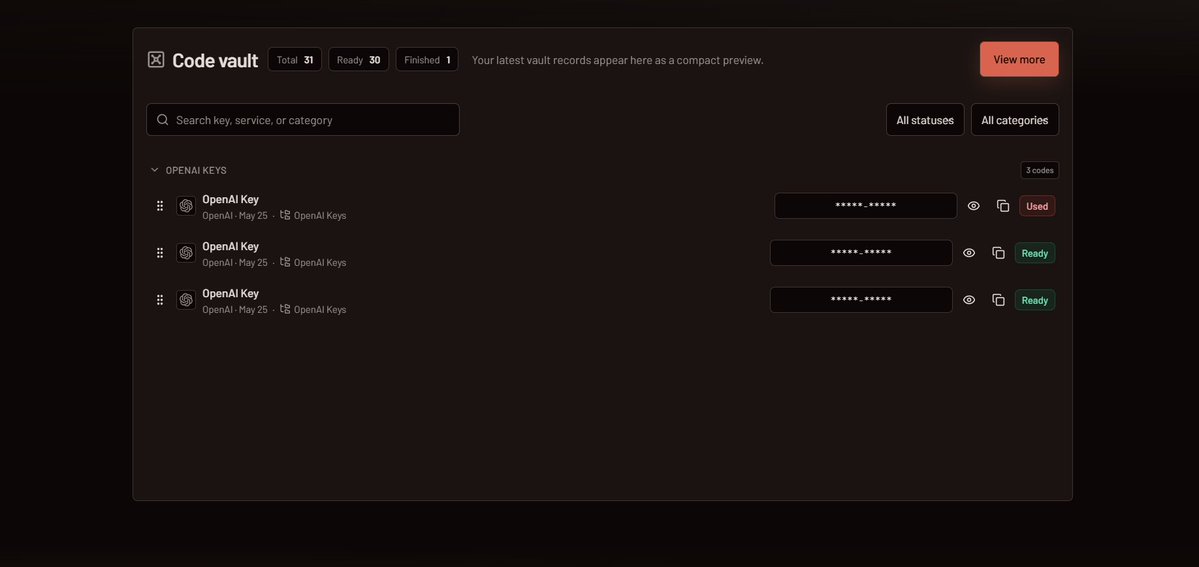Click the Ready badge in the middle row
Viewport: 1199px width, 567px height.
pos(1035,253)
